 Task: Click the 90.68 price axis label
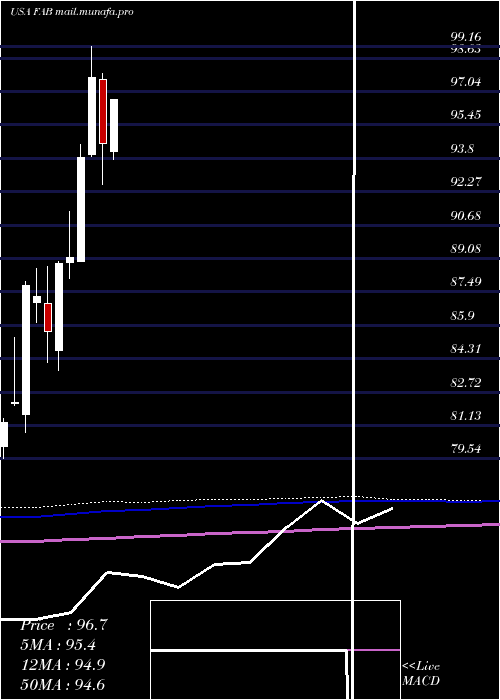click(x=466, y=216)
